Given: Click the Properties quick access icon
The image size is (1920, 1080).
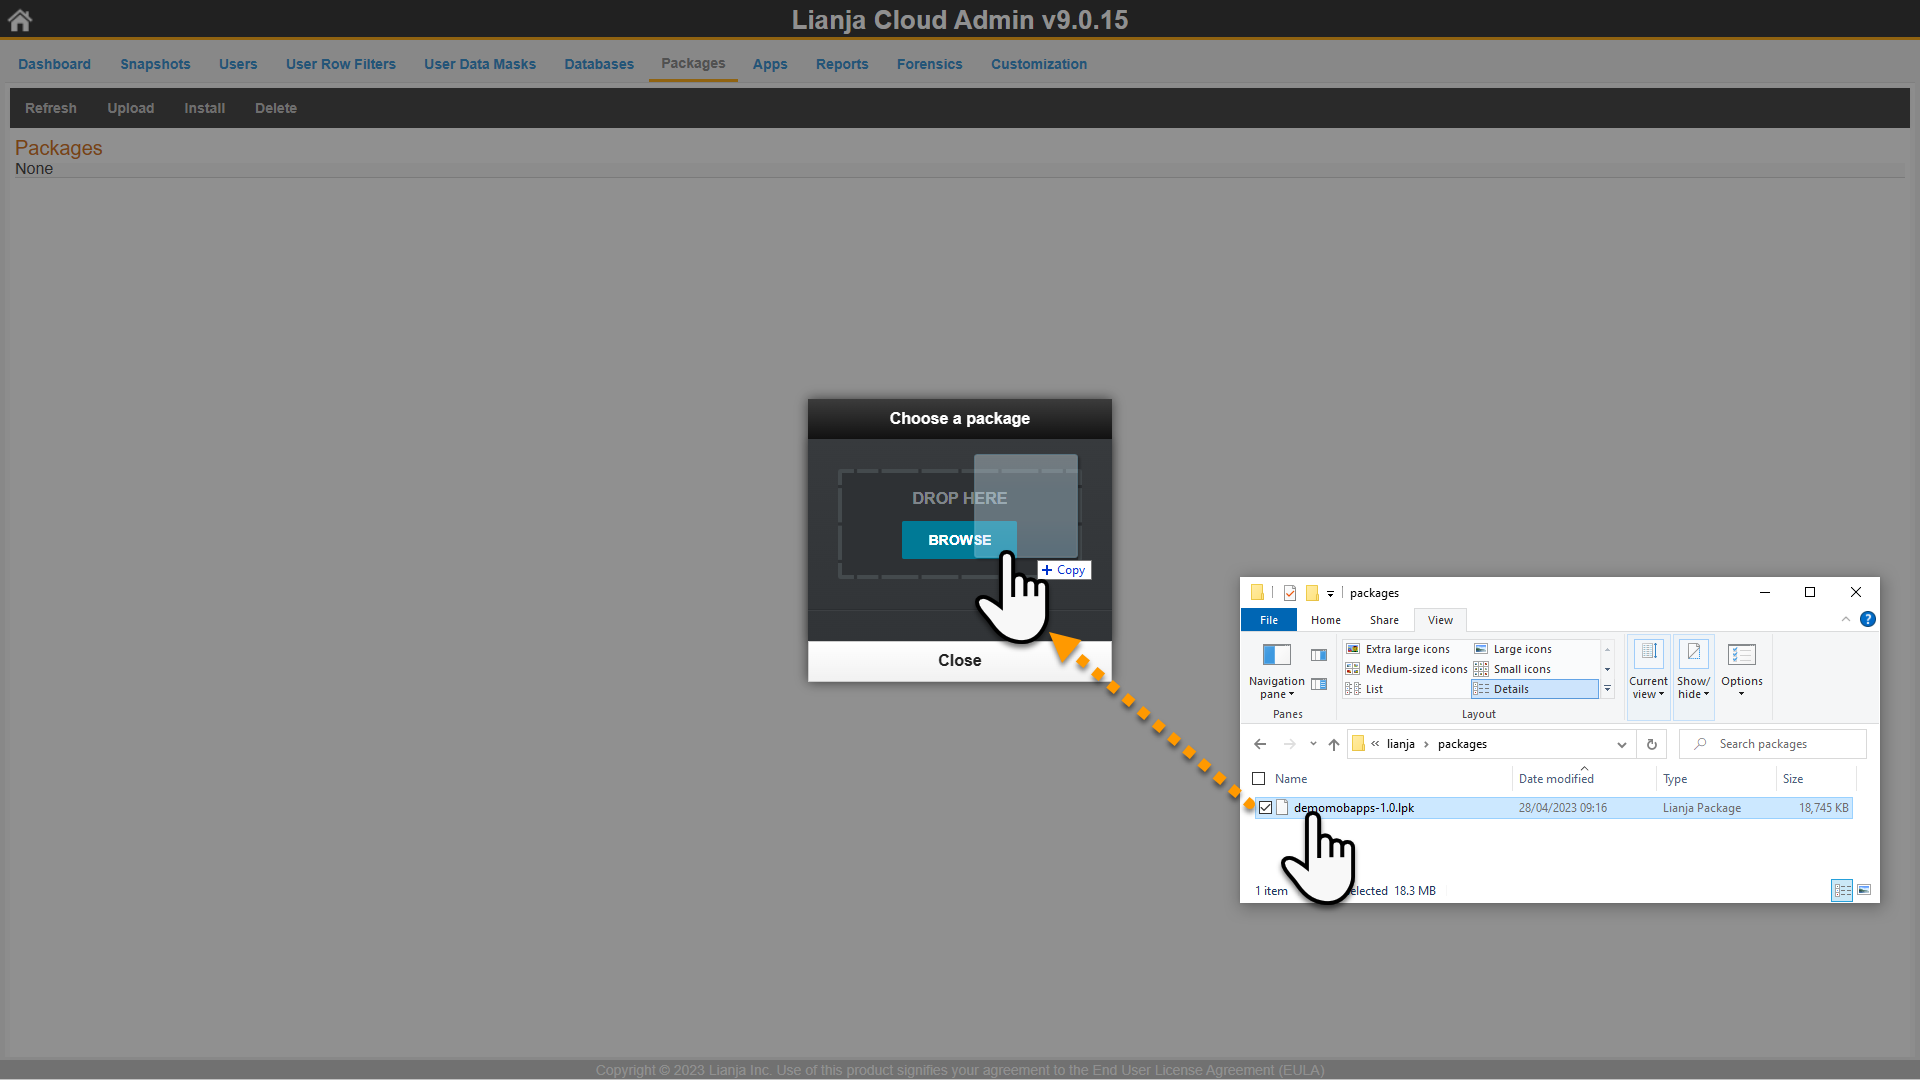Looking at the screenshot, I should tap(1290, 593).
